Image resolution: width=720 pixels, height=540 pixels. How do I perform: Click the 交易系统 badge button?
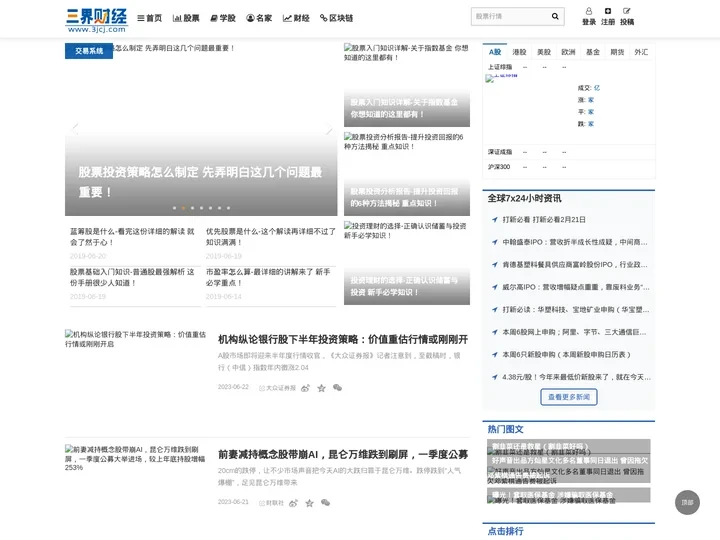(89, 51)
